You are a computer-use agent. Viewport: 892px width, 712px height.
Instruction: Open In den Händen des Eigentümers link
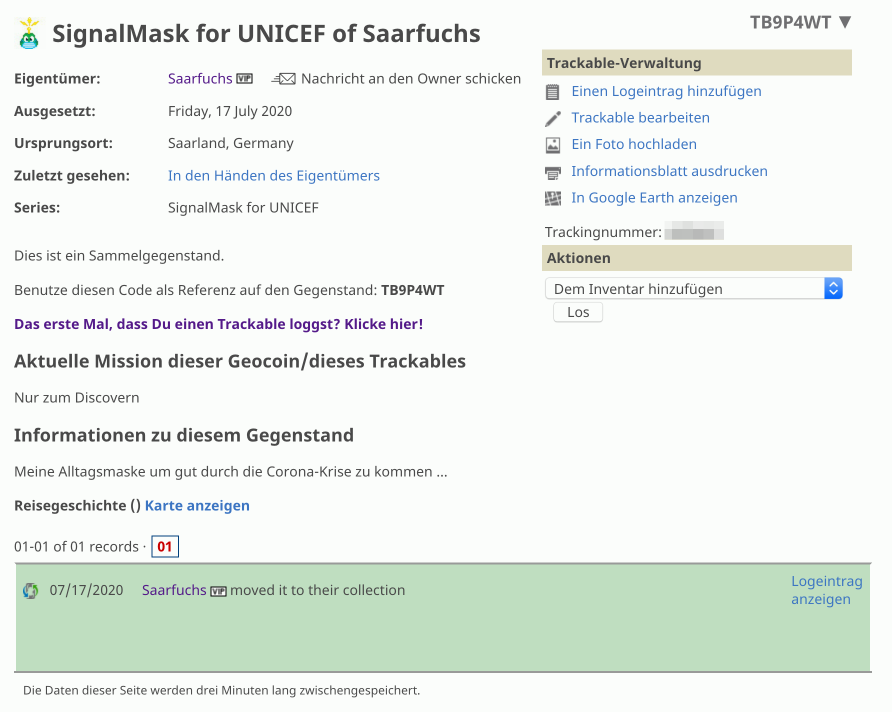(x=274, y=176)
